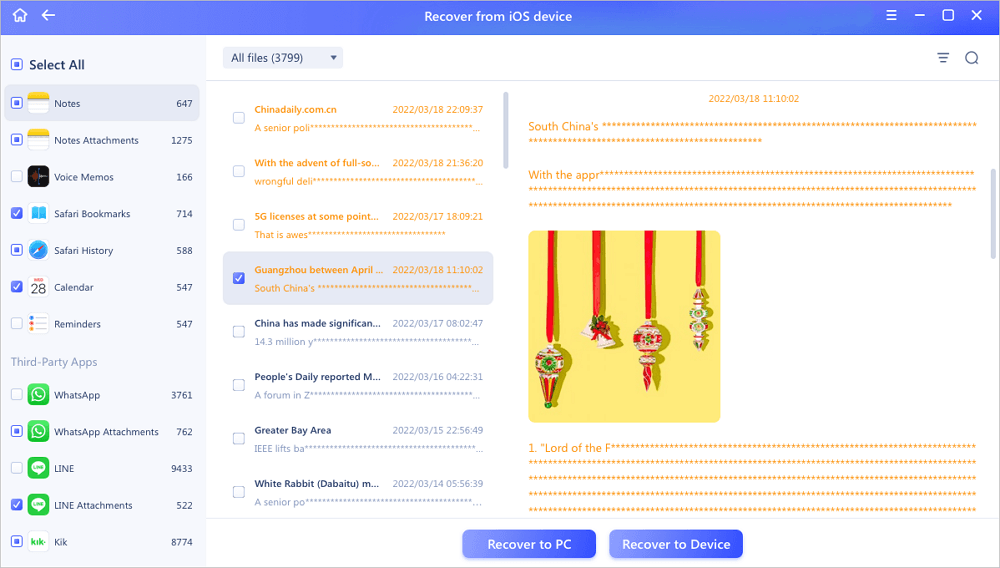The width and height of the screenshot is (1000, 568).
Task: Click the 9433 count beside LINE
Action: 182,469
